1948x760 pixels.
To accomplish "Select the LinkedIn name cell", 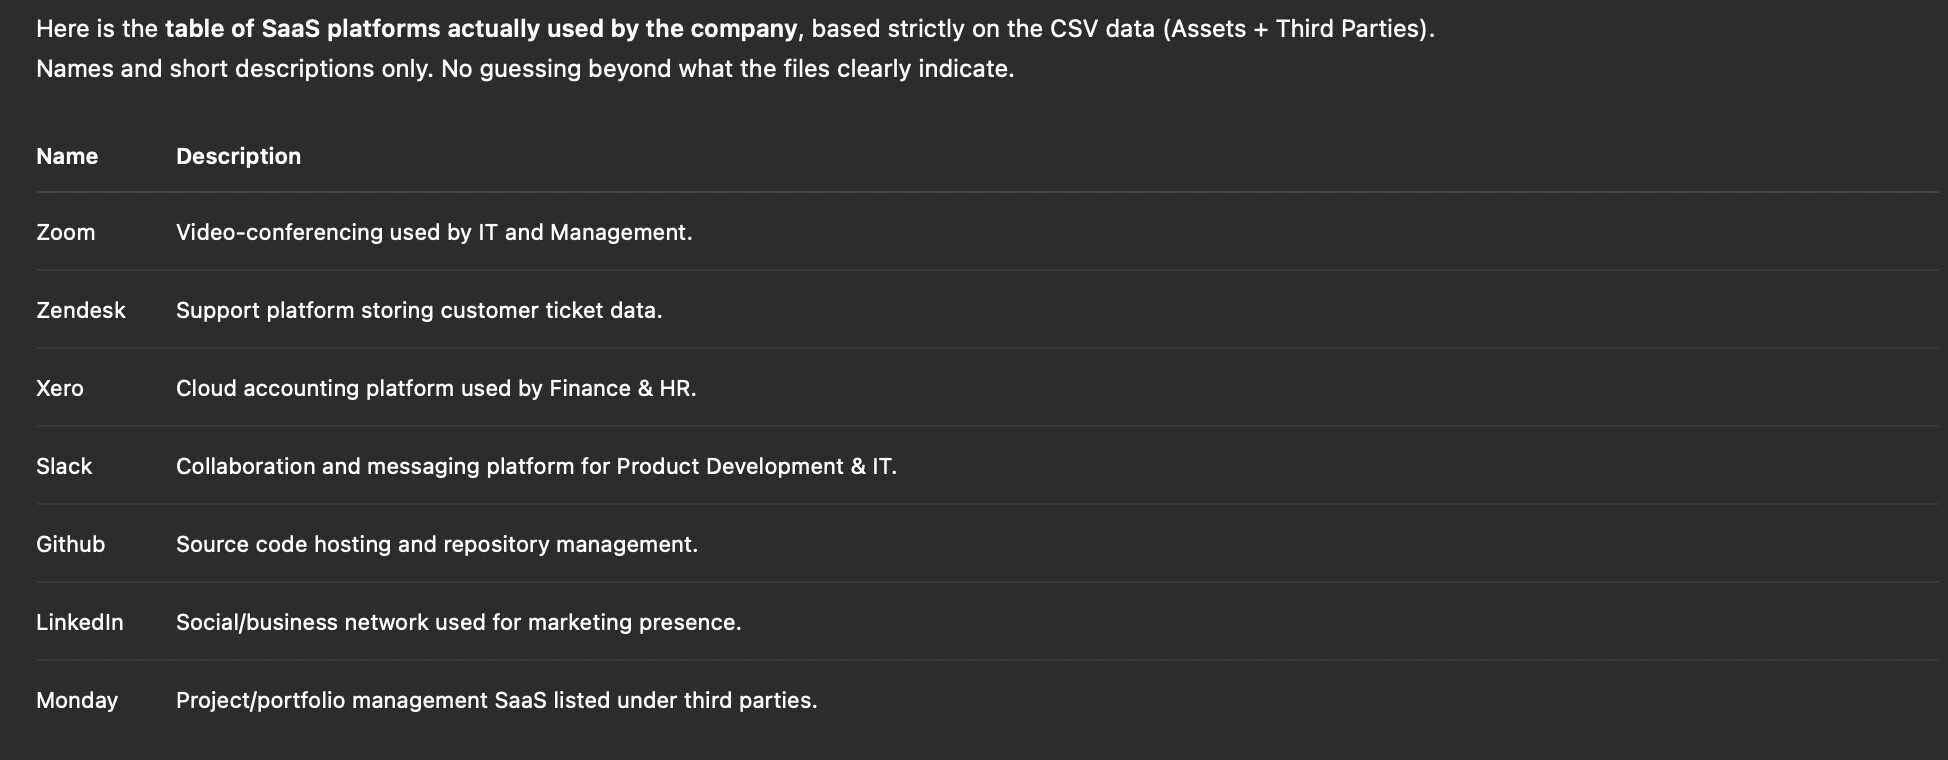I will click(80, 622).
